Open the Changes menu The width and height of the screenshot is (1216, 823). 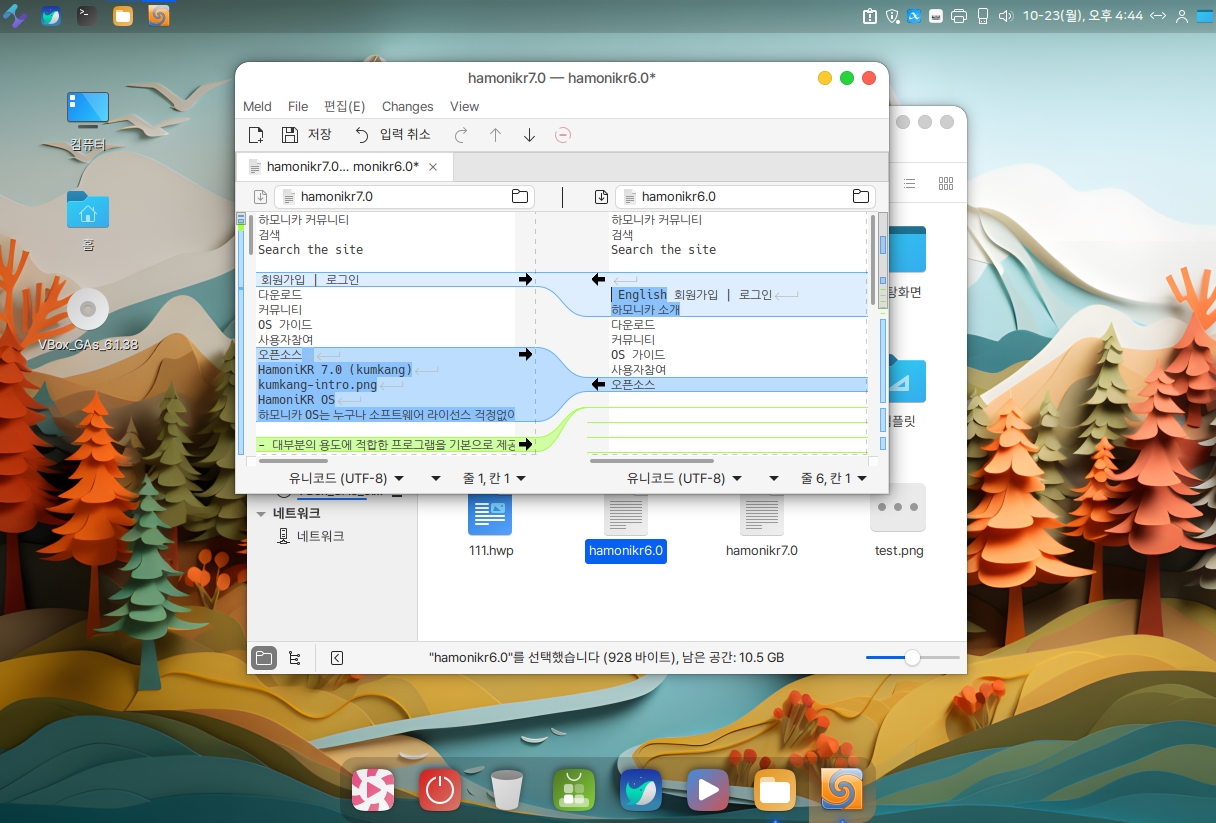click(407, 107)
